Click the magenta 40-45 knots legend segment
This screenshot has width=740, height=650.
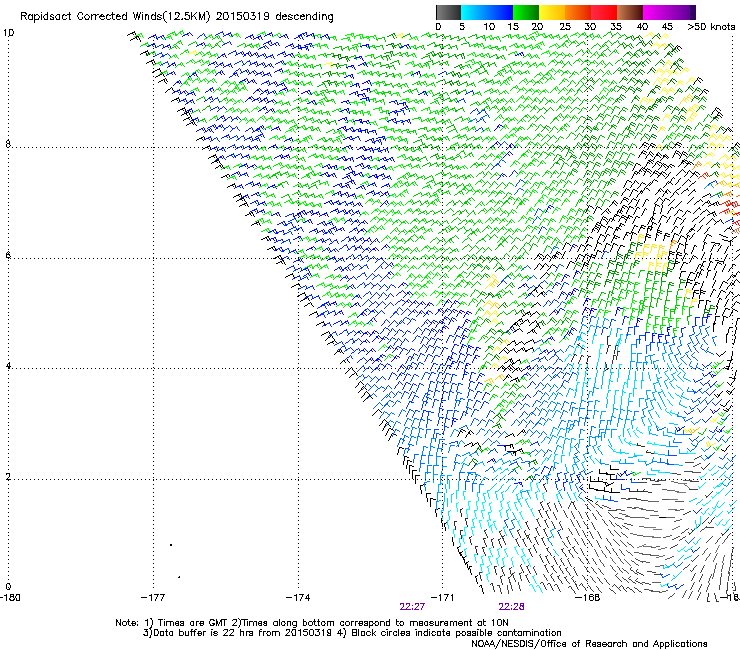click(656, 12)
